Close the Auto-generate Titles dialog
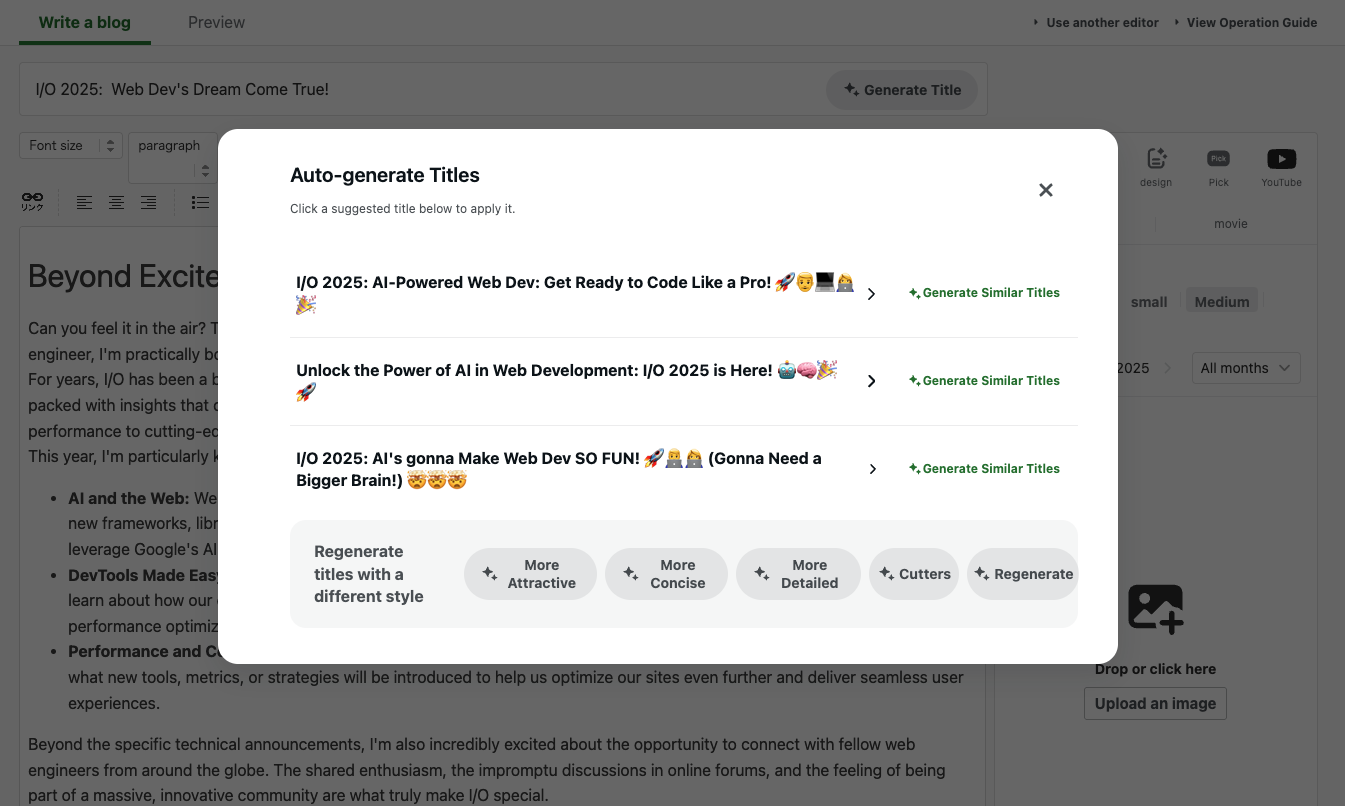Image resolution: width=1345 pixels, height=806 pixels. [1046, 190]
